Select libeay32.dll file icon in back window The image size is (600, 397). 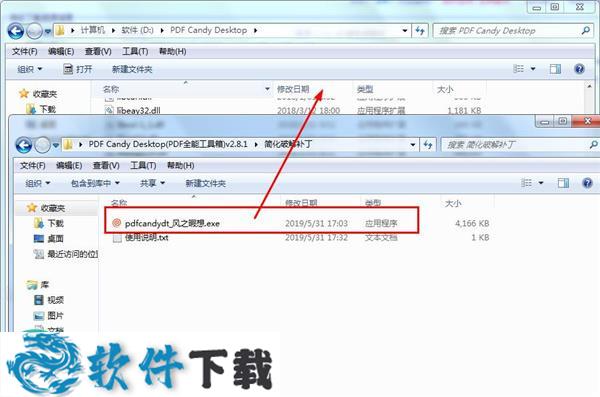(109, 110)
